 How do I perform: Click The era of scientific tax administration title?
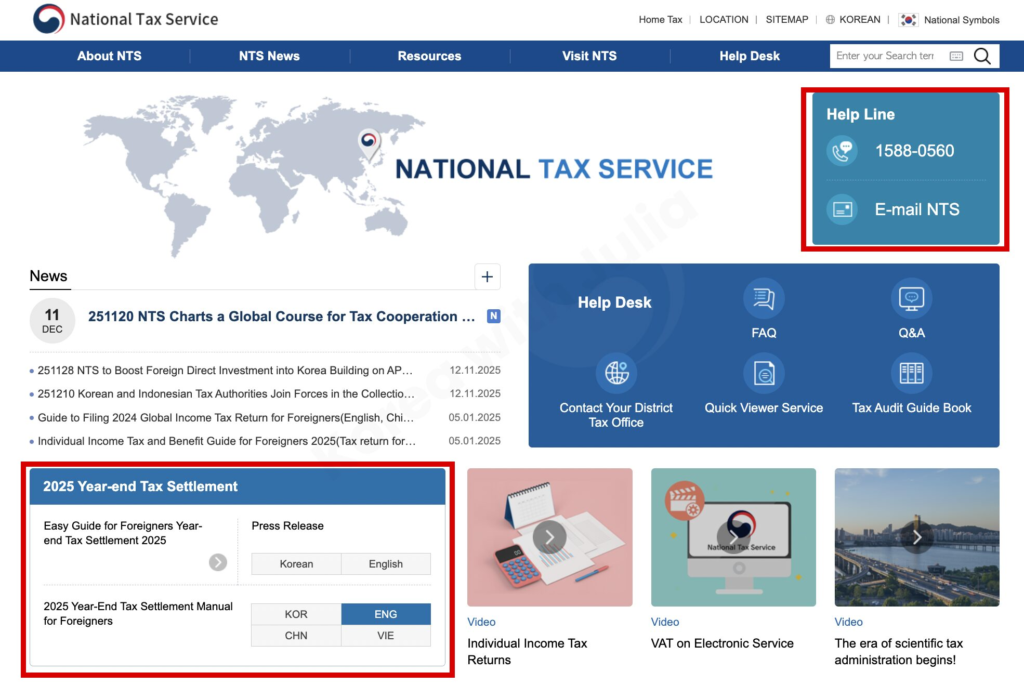tap(899, 651)
